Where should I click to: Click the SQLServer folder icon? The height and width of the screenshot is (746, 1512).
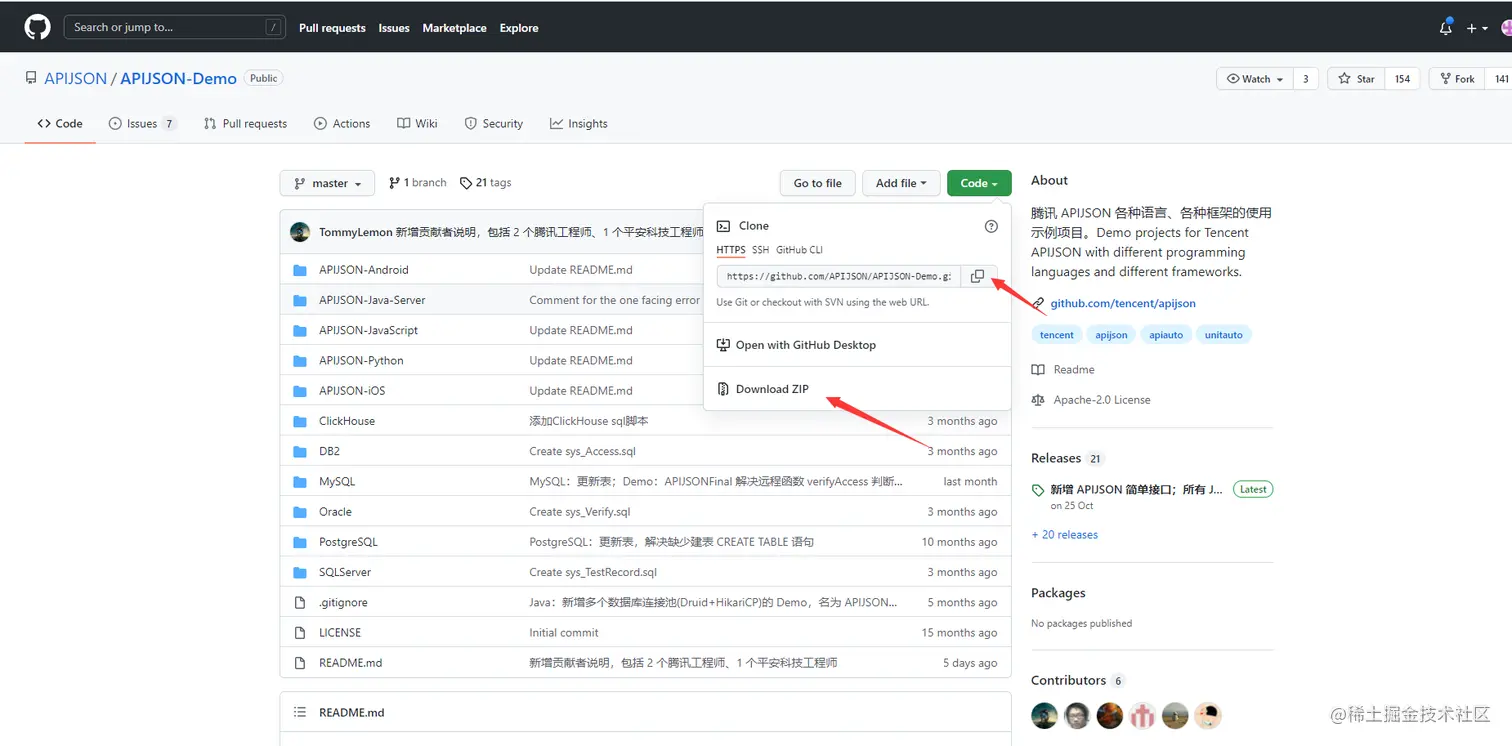point(299,572)
